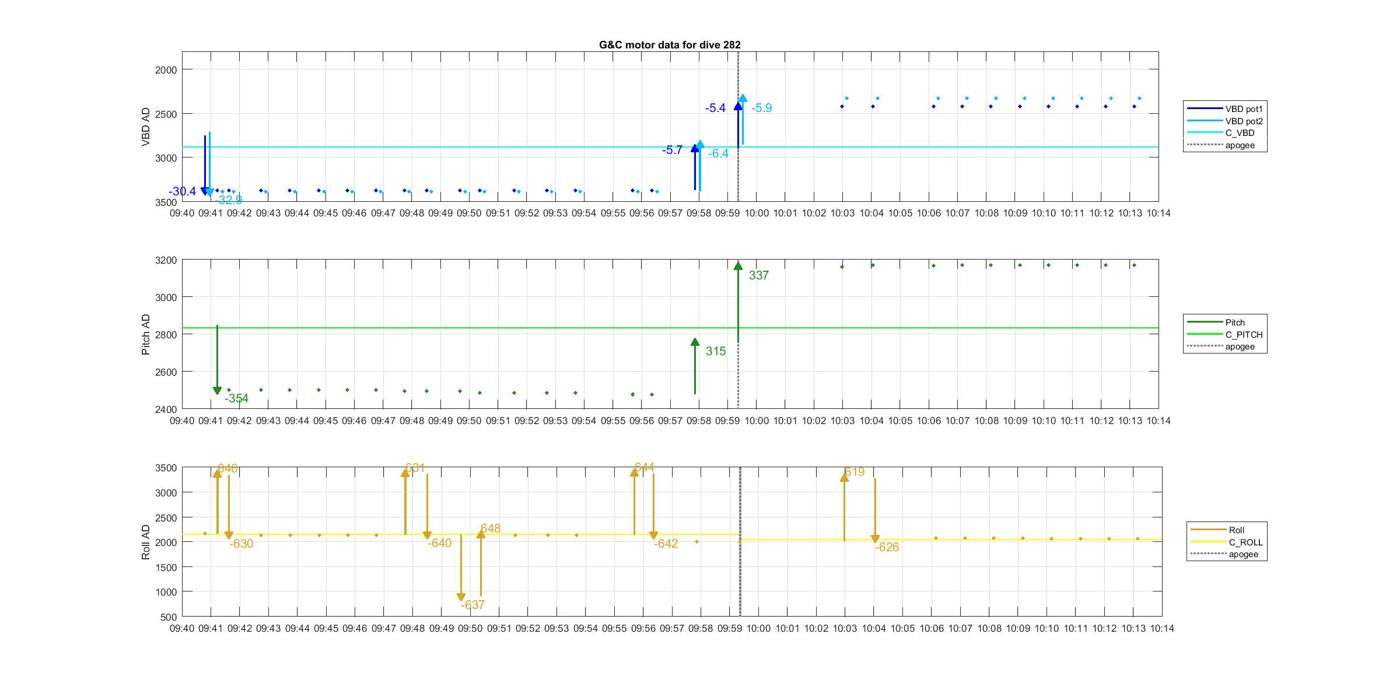Screen dimensions: 1400x693
Task: Select the '-640' roll annotation
Action: point(440,544)
